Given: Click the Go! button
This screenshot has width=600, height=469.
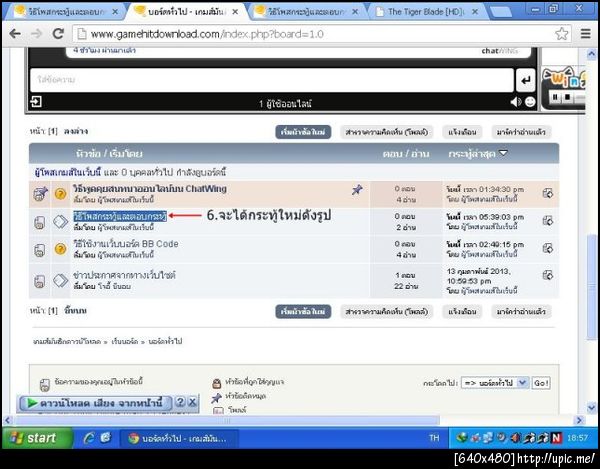Looking at the screenshot, I should coord(541,383).
